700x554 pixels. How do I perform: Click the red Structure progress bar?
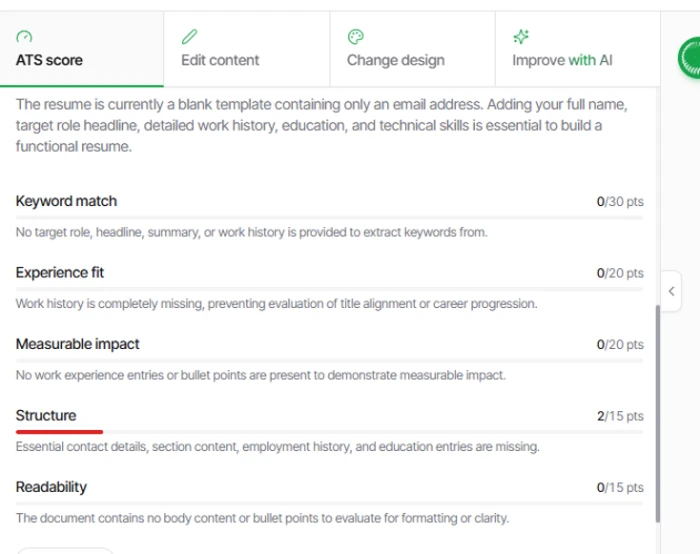pos(59,432)
